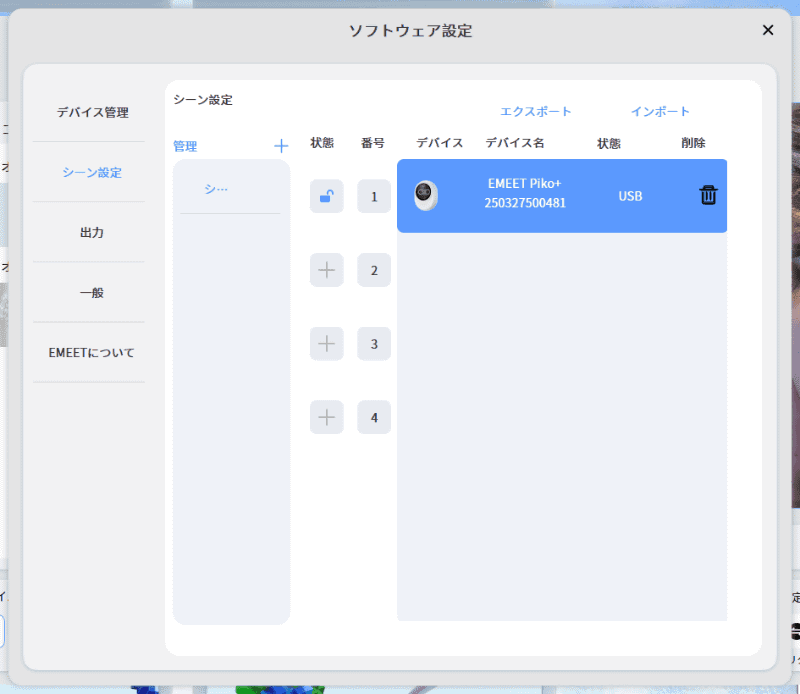Click the インポート link
This screenshot has height=694, width=800.
coord(660,111)
